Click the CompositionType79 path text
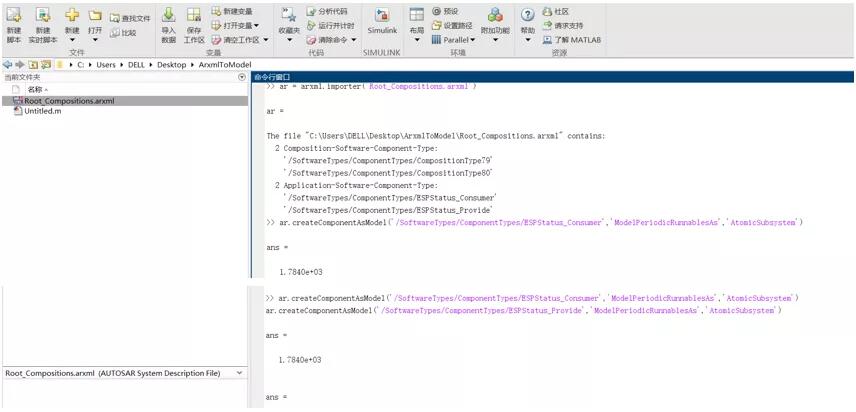This screenshot has width=856, height=412. (388, 160)
